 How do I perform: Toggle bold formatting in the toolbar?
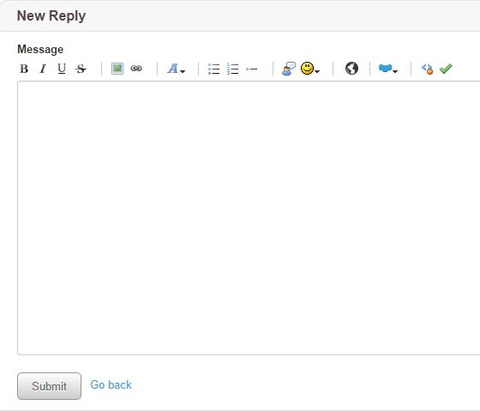[x=24, y=69]
